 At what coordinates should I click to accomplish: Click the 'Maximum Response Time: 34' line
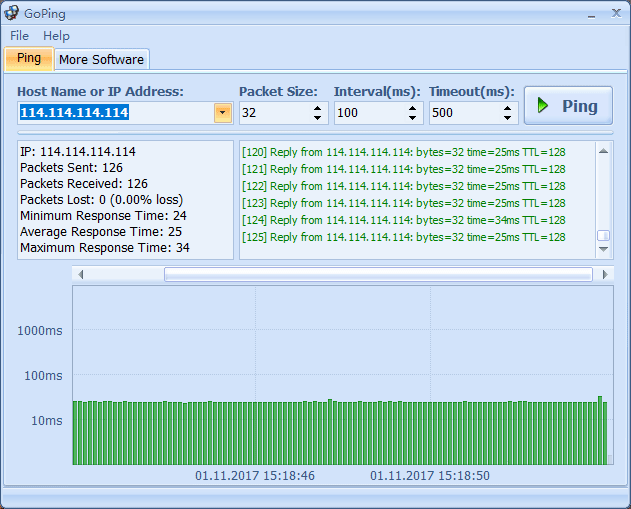(x=105, y=248)
